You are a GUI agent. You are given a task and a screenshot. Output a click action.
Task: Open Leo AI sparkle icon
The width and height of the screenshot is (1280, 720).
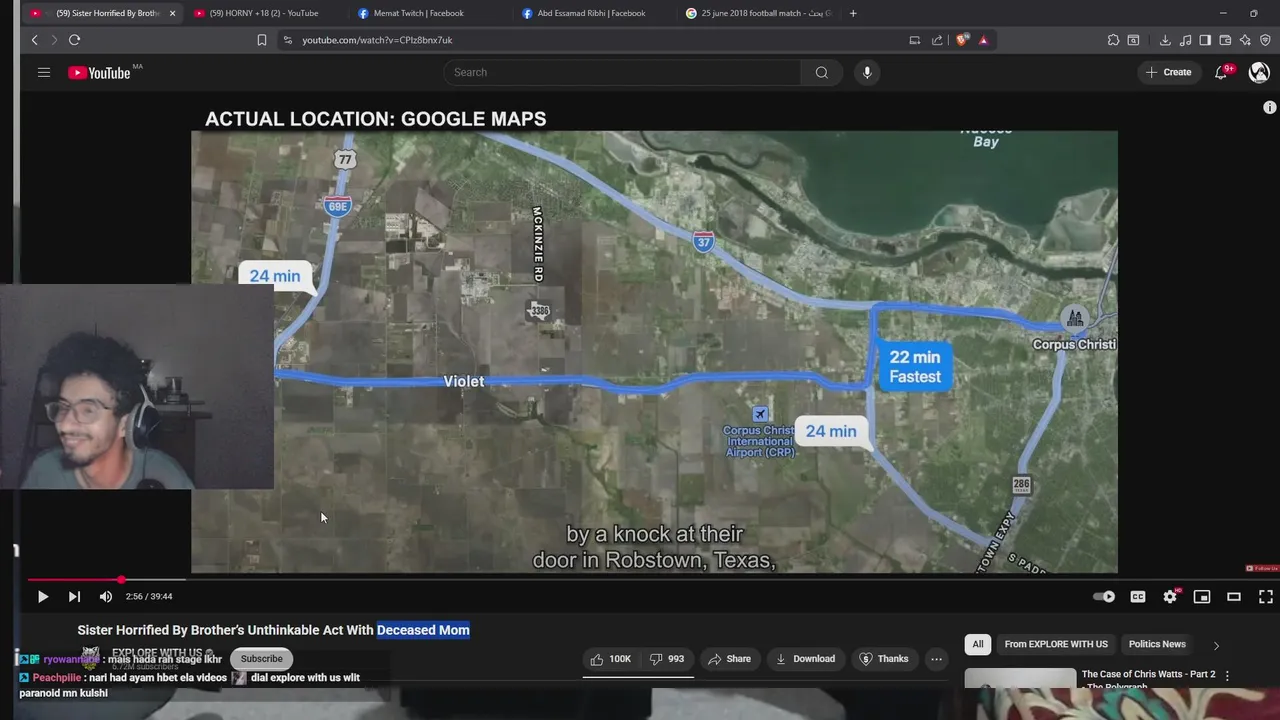click(1245, 40)
